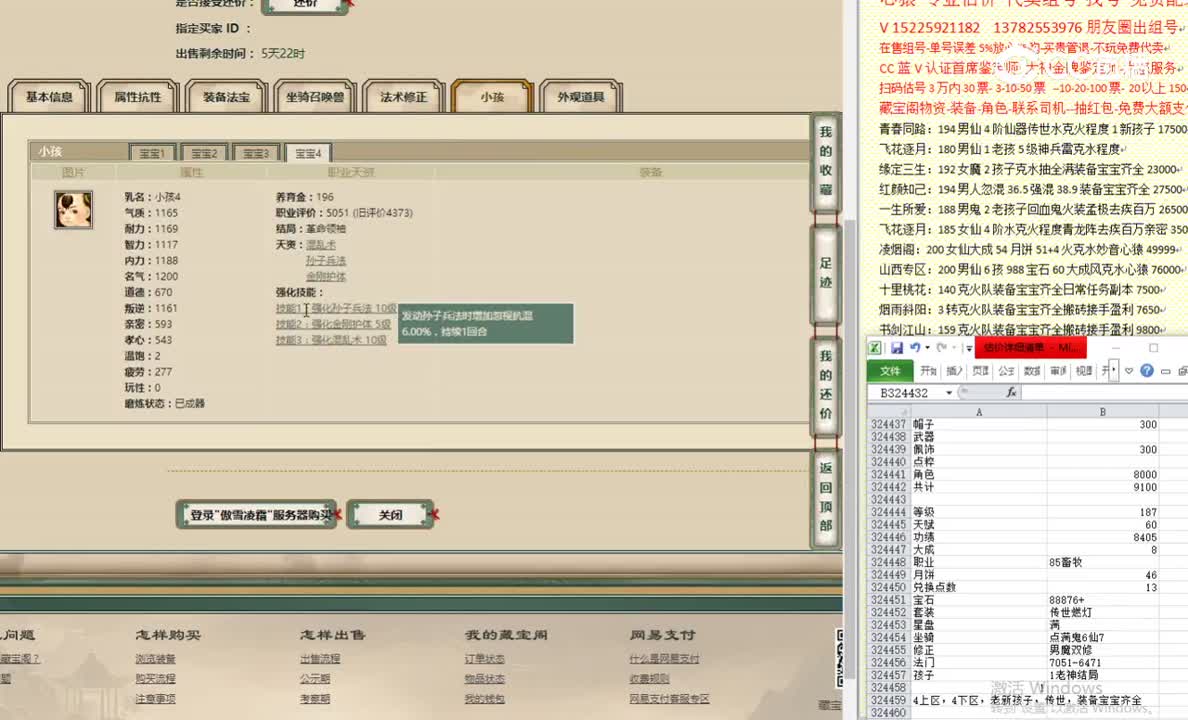Open the Undo history dropdown arrow
Viewport: 1188px width, 720px height.
(x=926, y=347)
